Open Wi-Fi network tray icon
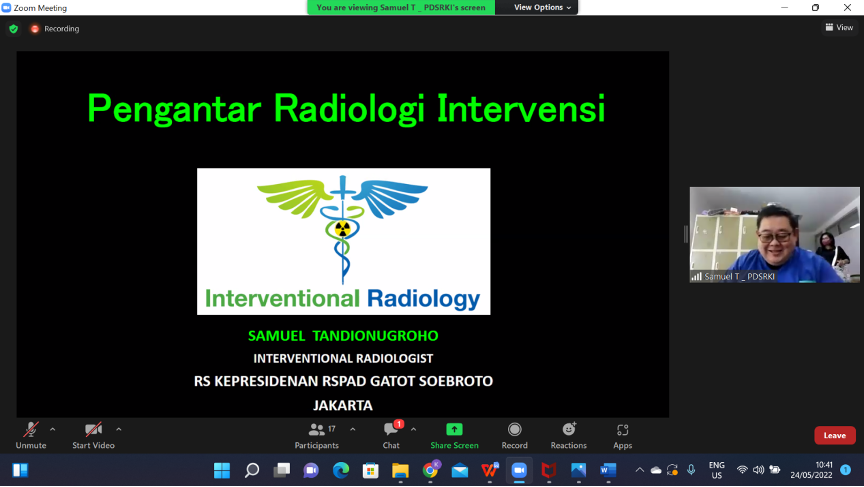 coord(742,470)
